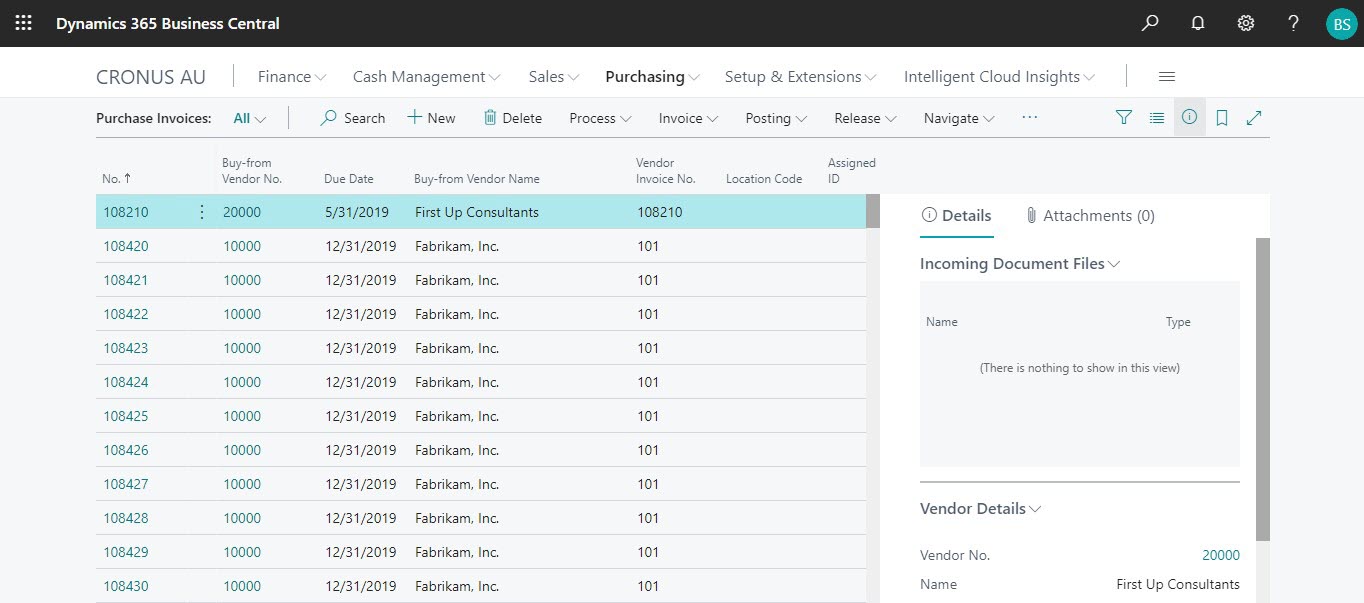Image resolution: width=1364 pixels, height=603 pixels.
Task: Expand the Purchasing menu
Action: 652,77
